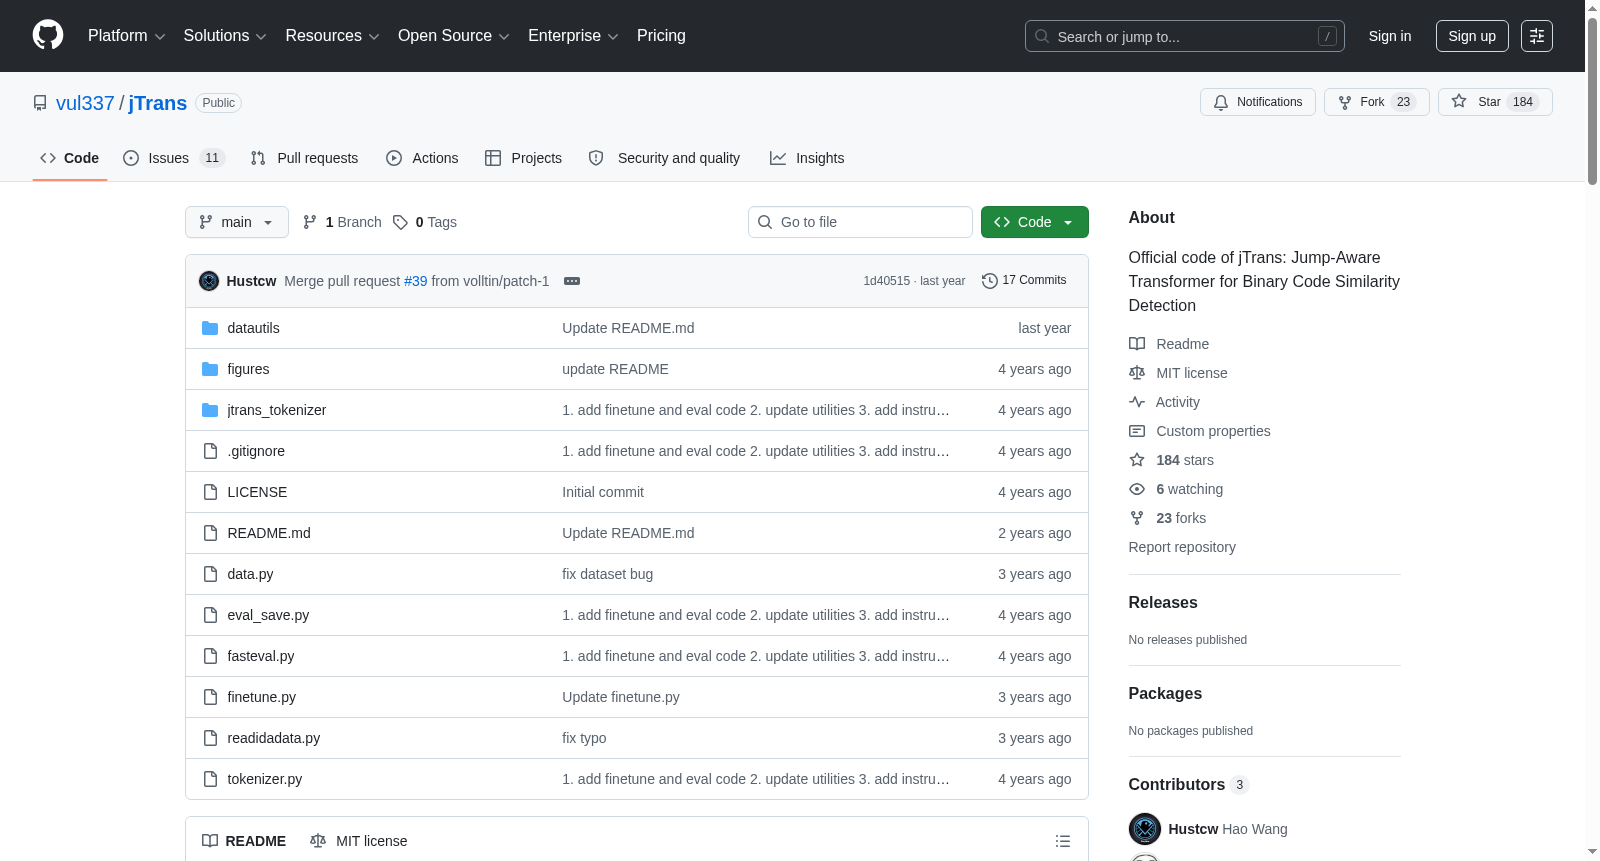1600x861 pixels.
Task: Click the Hustcw contributor avatar
Action: pos(1145,829)
